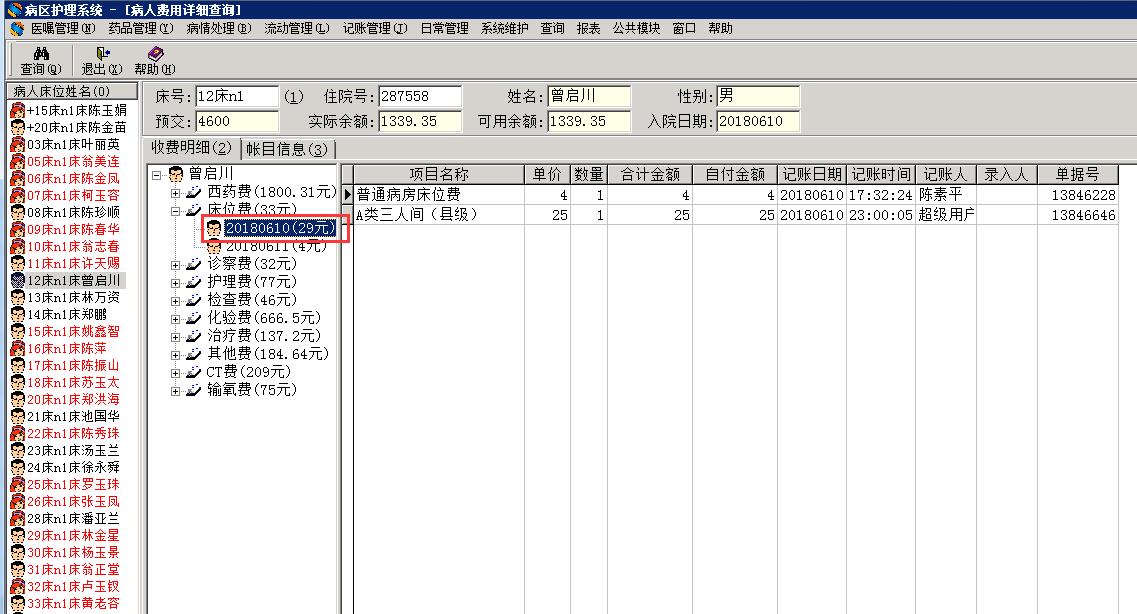
Task: Click the 预交 field showing 4600
Action: (x=237, y=121)
